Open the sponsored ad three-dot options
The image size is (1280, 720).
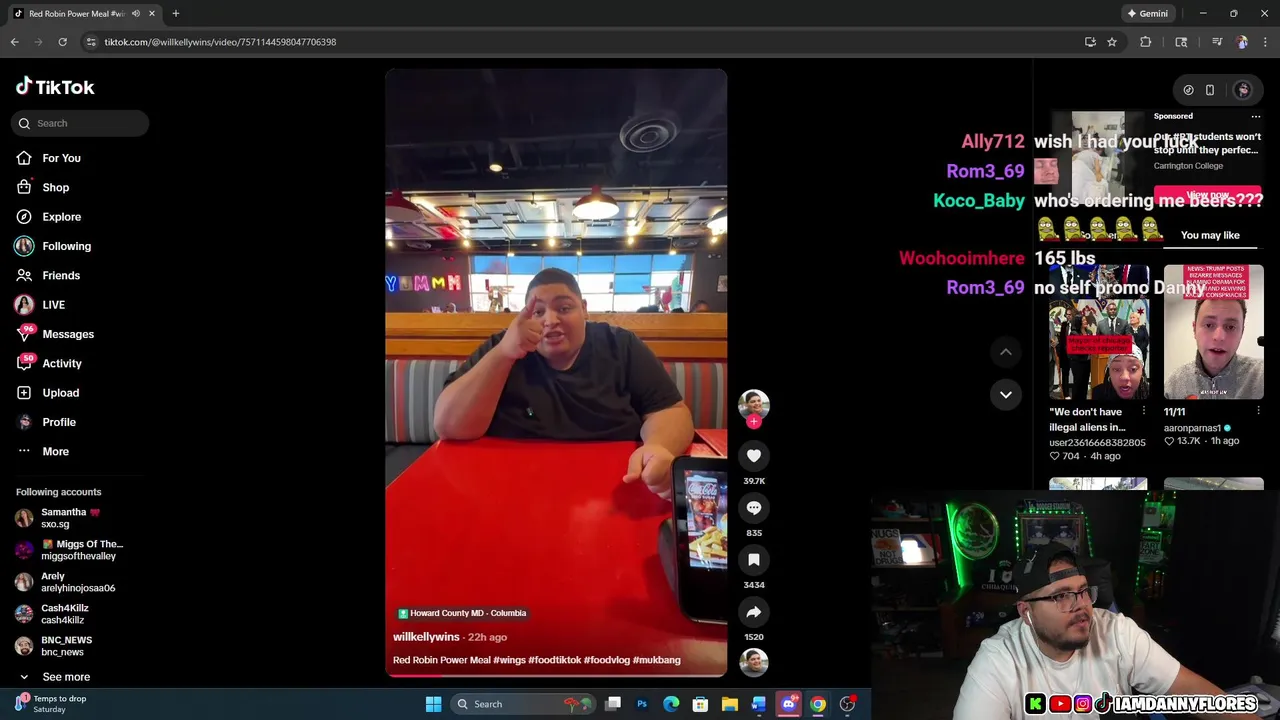coord(1256,116)
